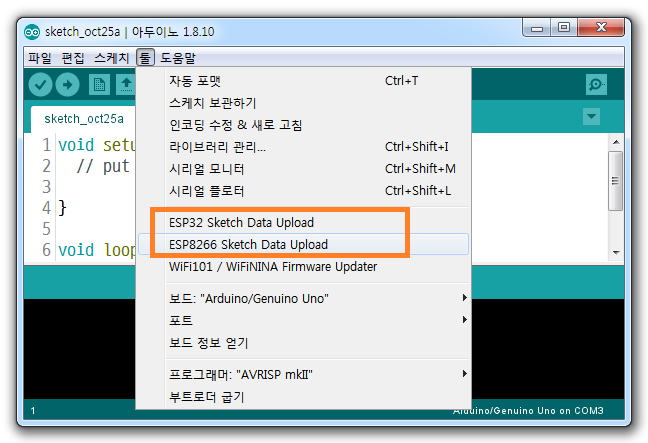Switch to sketch_oct25a tab
This screenshot has width=648, height=443.
point(84,119)
